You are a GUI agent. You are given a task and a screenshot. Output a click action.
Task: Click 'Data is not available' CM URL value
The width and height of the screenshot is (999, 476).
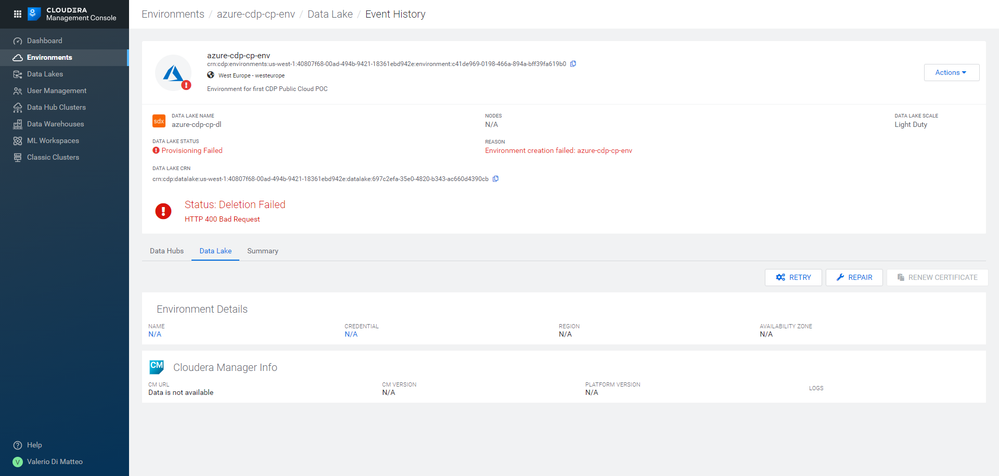click(181, 393)
